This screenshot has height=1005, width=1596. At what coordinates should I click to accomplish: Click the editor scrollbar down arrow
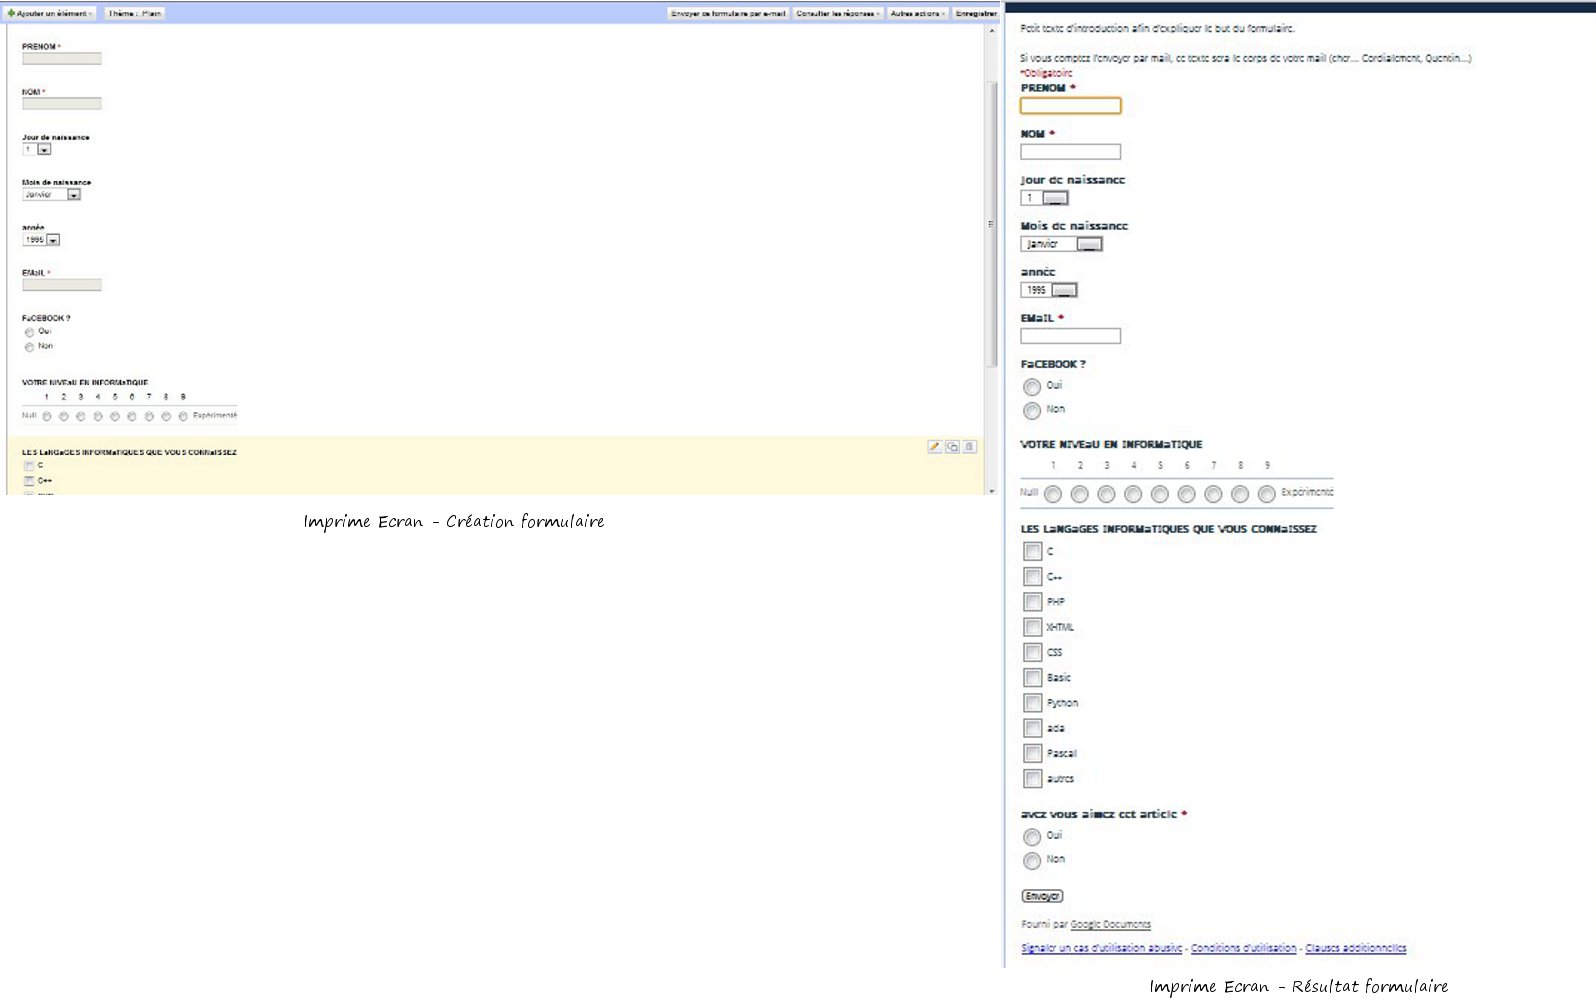[992, 491]
